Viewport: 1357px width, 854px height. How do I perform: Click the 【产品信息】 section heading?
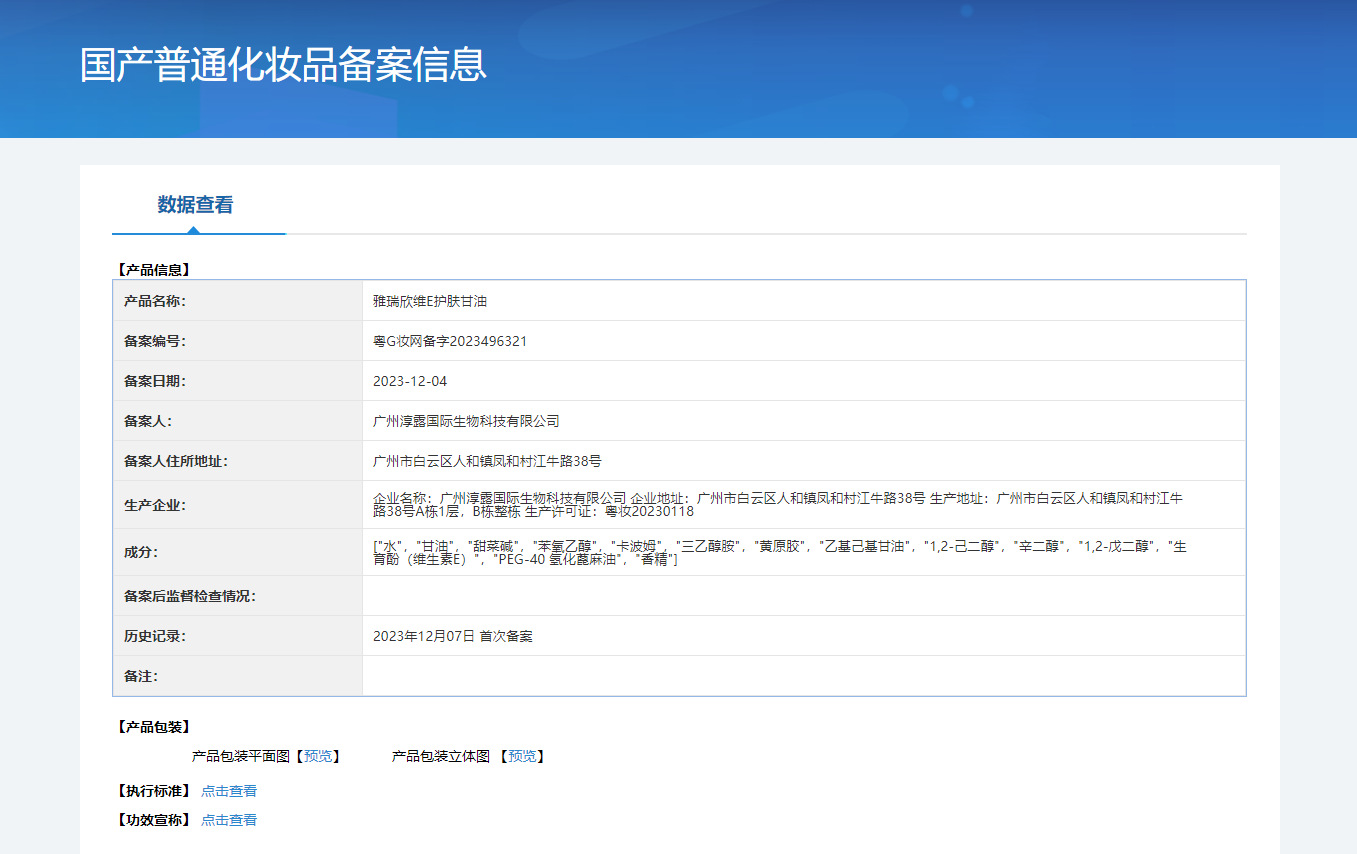point(153,270)
